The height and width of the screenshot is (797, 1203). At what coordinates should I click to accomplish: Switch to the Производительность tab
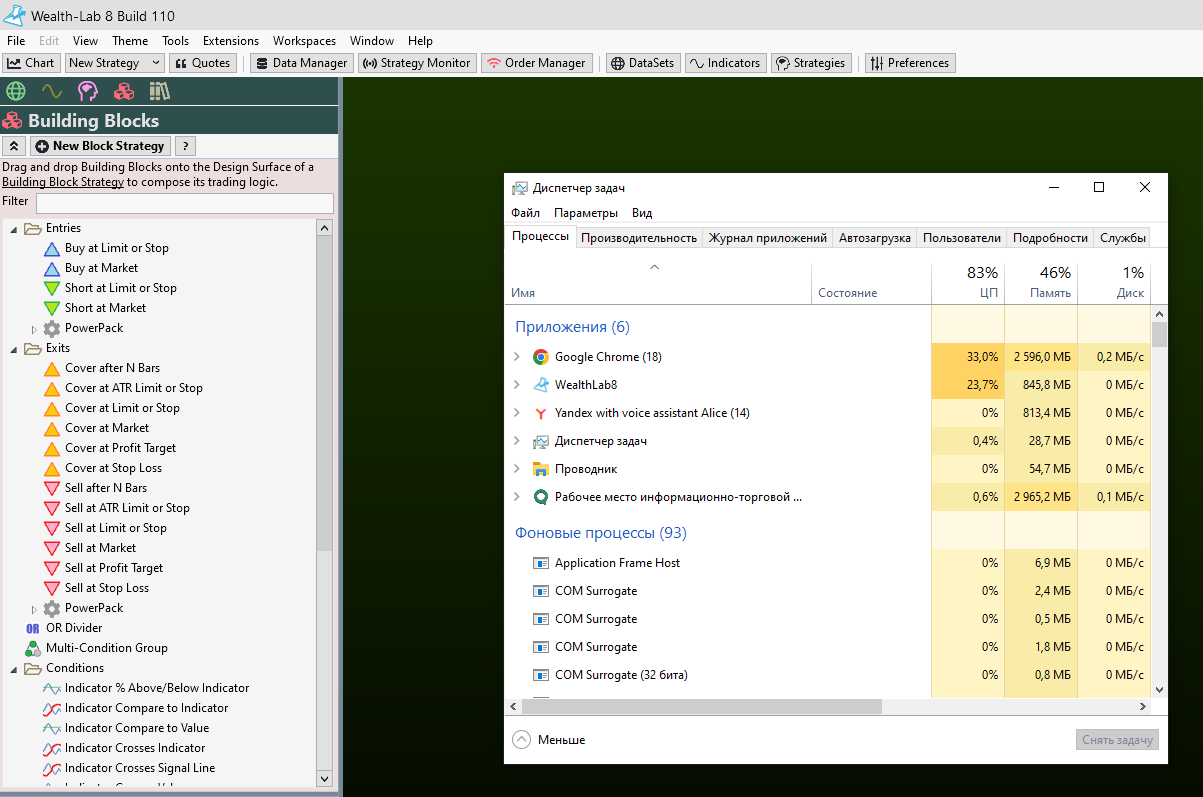[x=638, y=238]
